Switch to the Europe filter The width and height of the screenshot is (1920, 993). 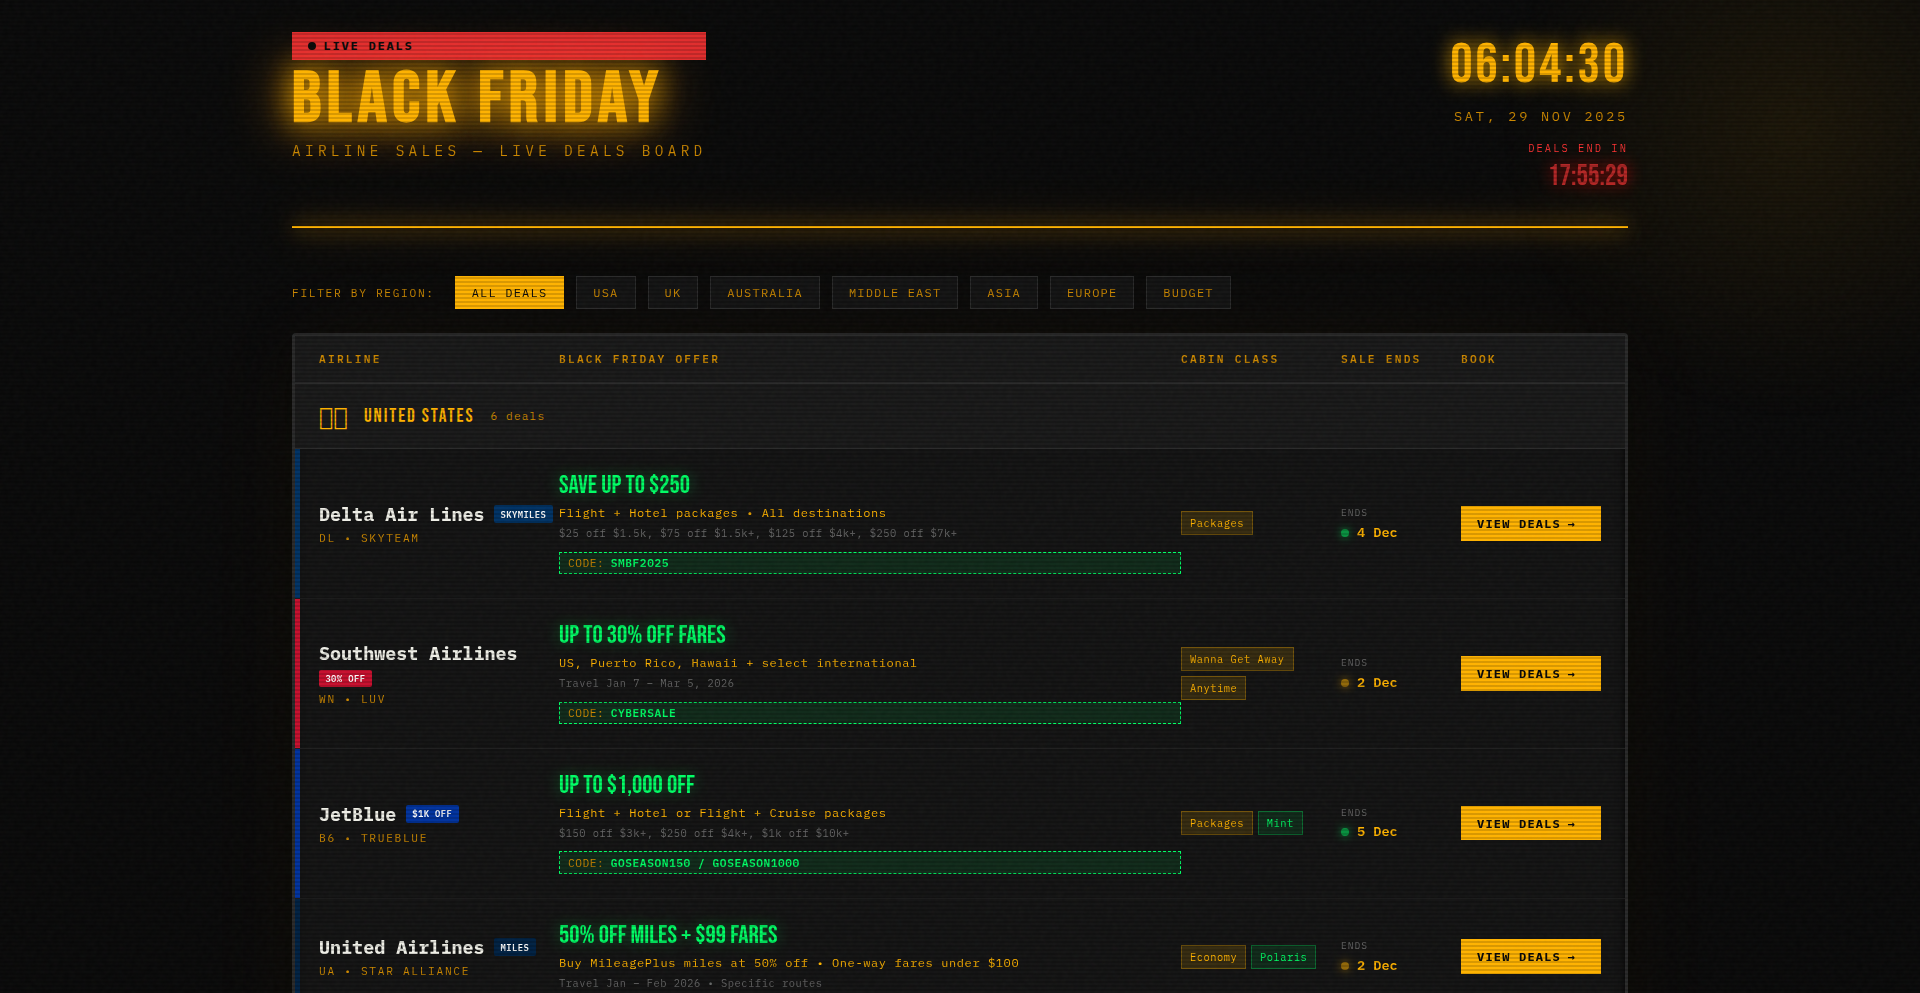pyautogui.click(x=1092, y=293)
